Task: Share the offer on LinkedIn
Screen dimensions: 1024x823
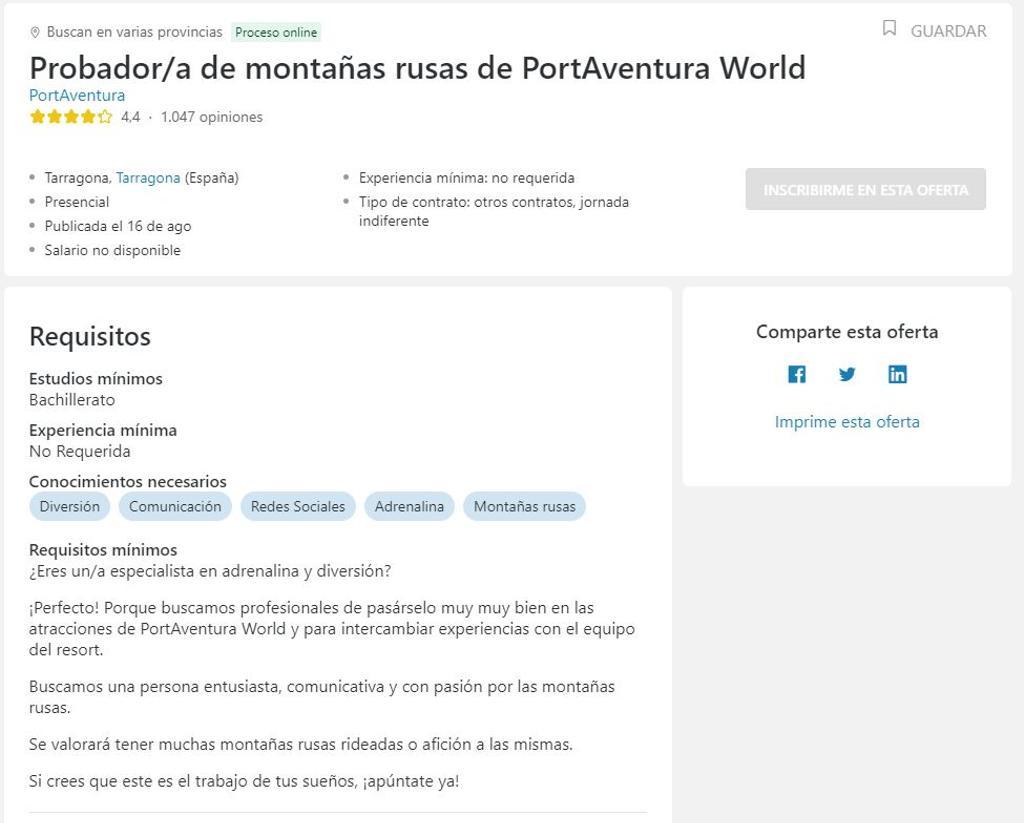Action: tap(897, 373)
